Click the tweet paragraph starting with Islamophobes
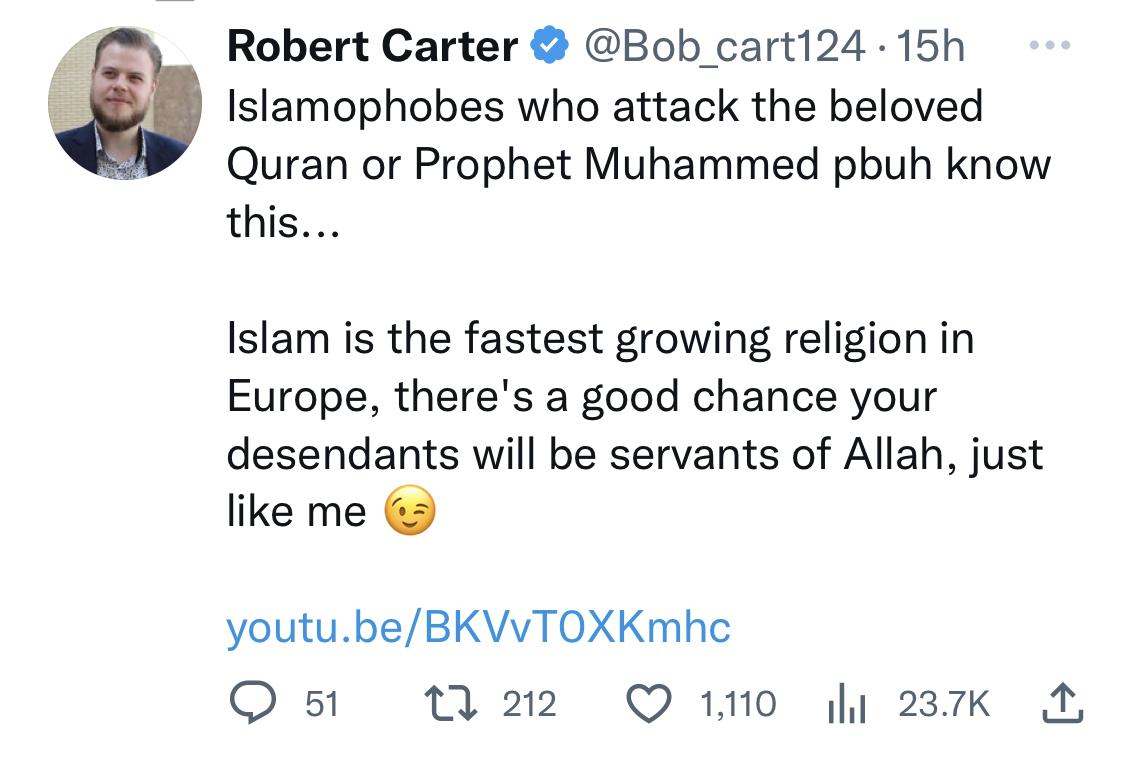 coord(620,163)
